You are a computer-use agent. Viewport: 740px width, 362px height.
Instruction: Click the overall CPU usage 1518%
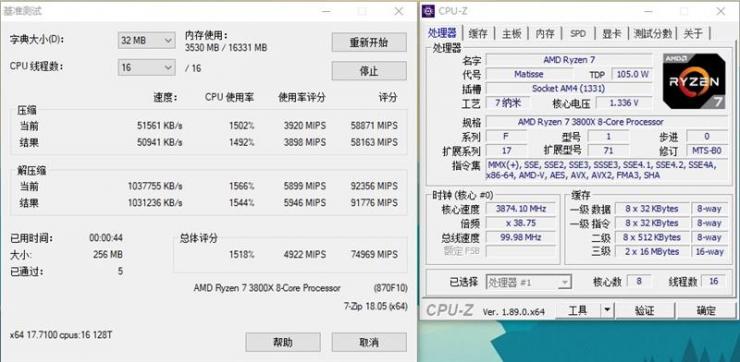click(x=242, y=254)
